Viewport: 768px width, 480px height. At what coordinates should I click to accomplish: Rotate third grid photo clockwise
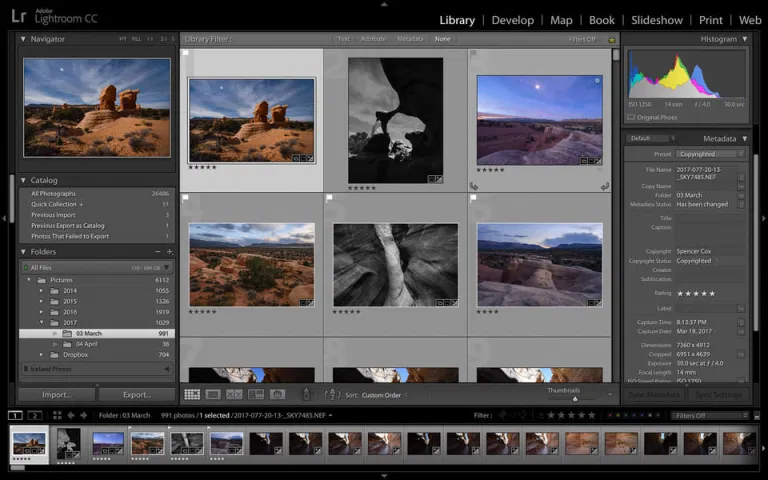pyautogui.click(x=605, y=186)
